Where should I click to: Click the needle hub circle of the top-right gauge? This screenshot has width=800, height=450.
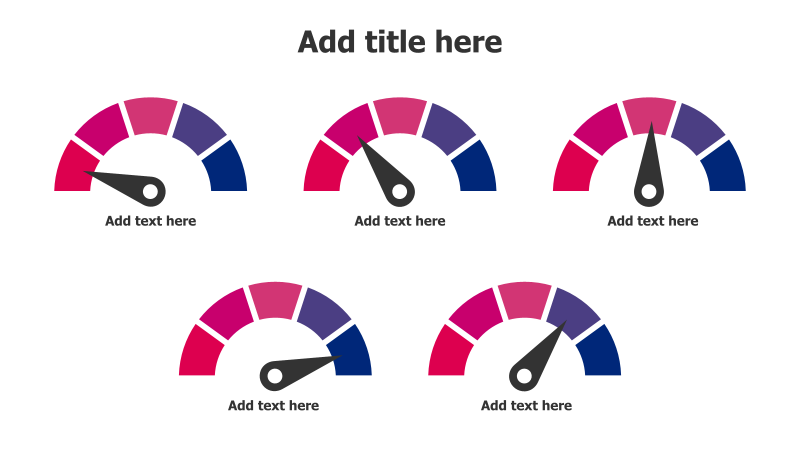649,192
